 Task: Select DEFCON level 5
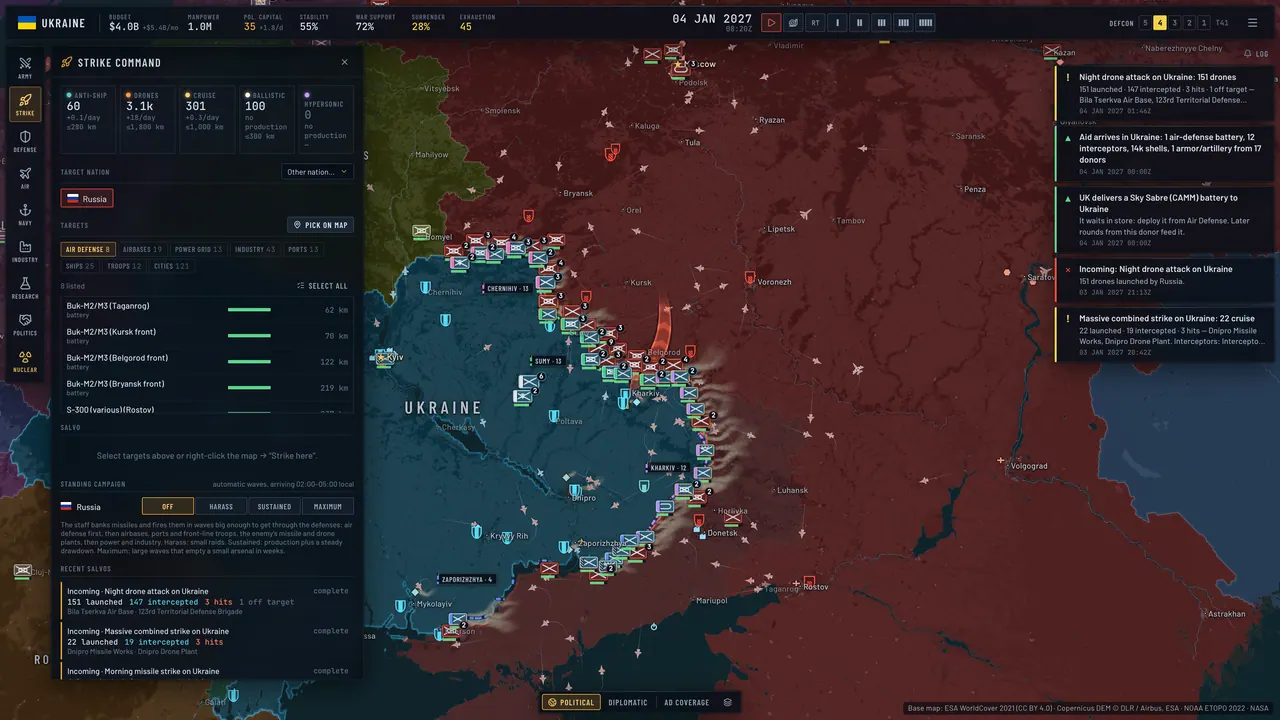coord(1145,23)
